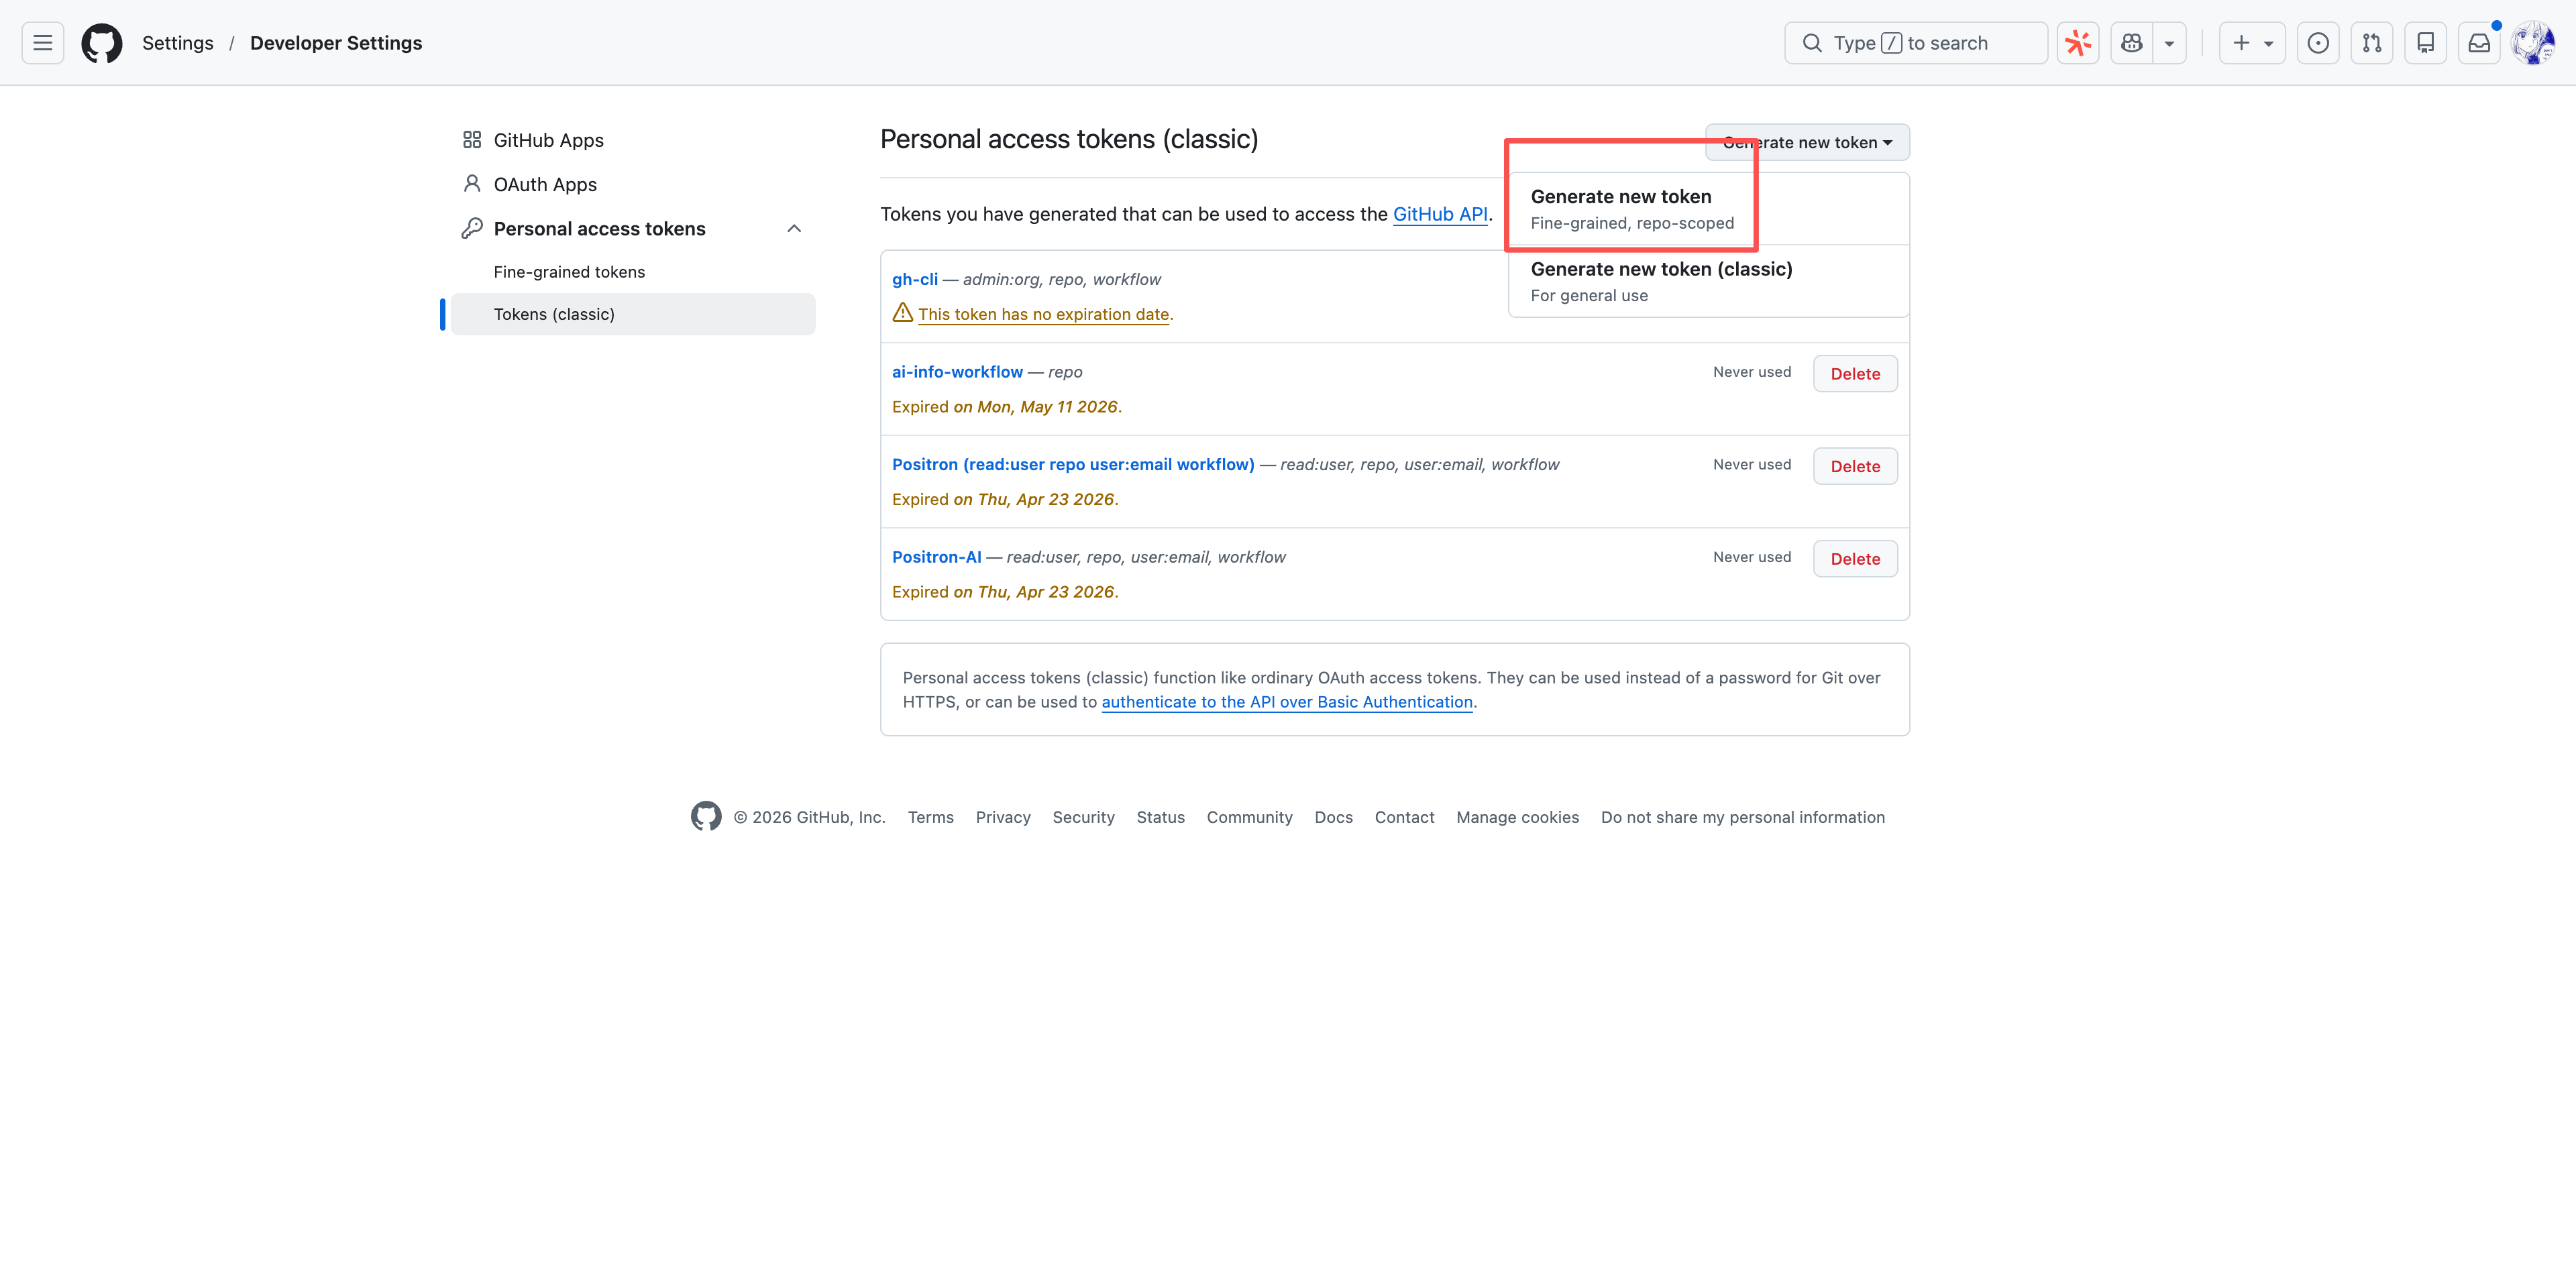The height and width of the screenshot is (1285, 2576).
Task: Collapse the Personal access tokens section chevron
Action: pyautogui.click(x=794, y=228)
